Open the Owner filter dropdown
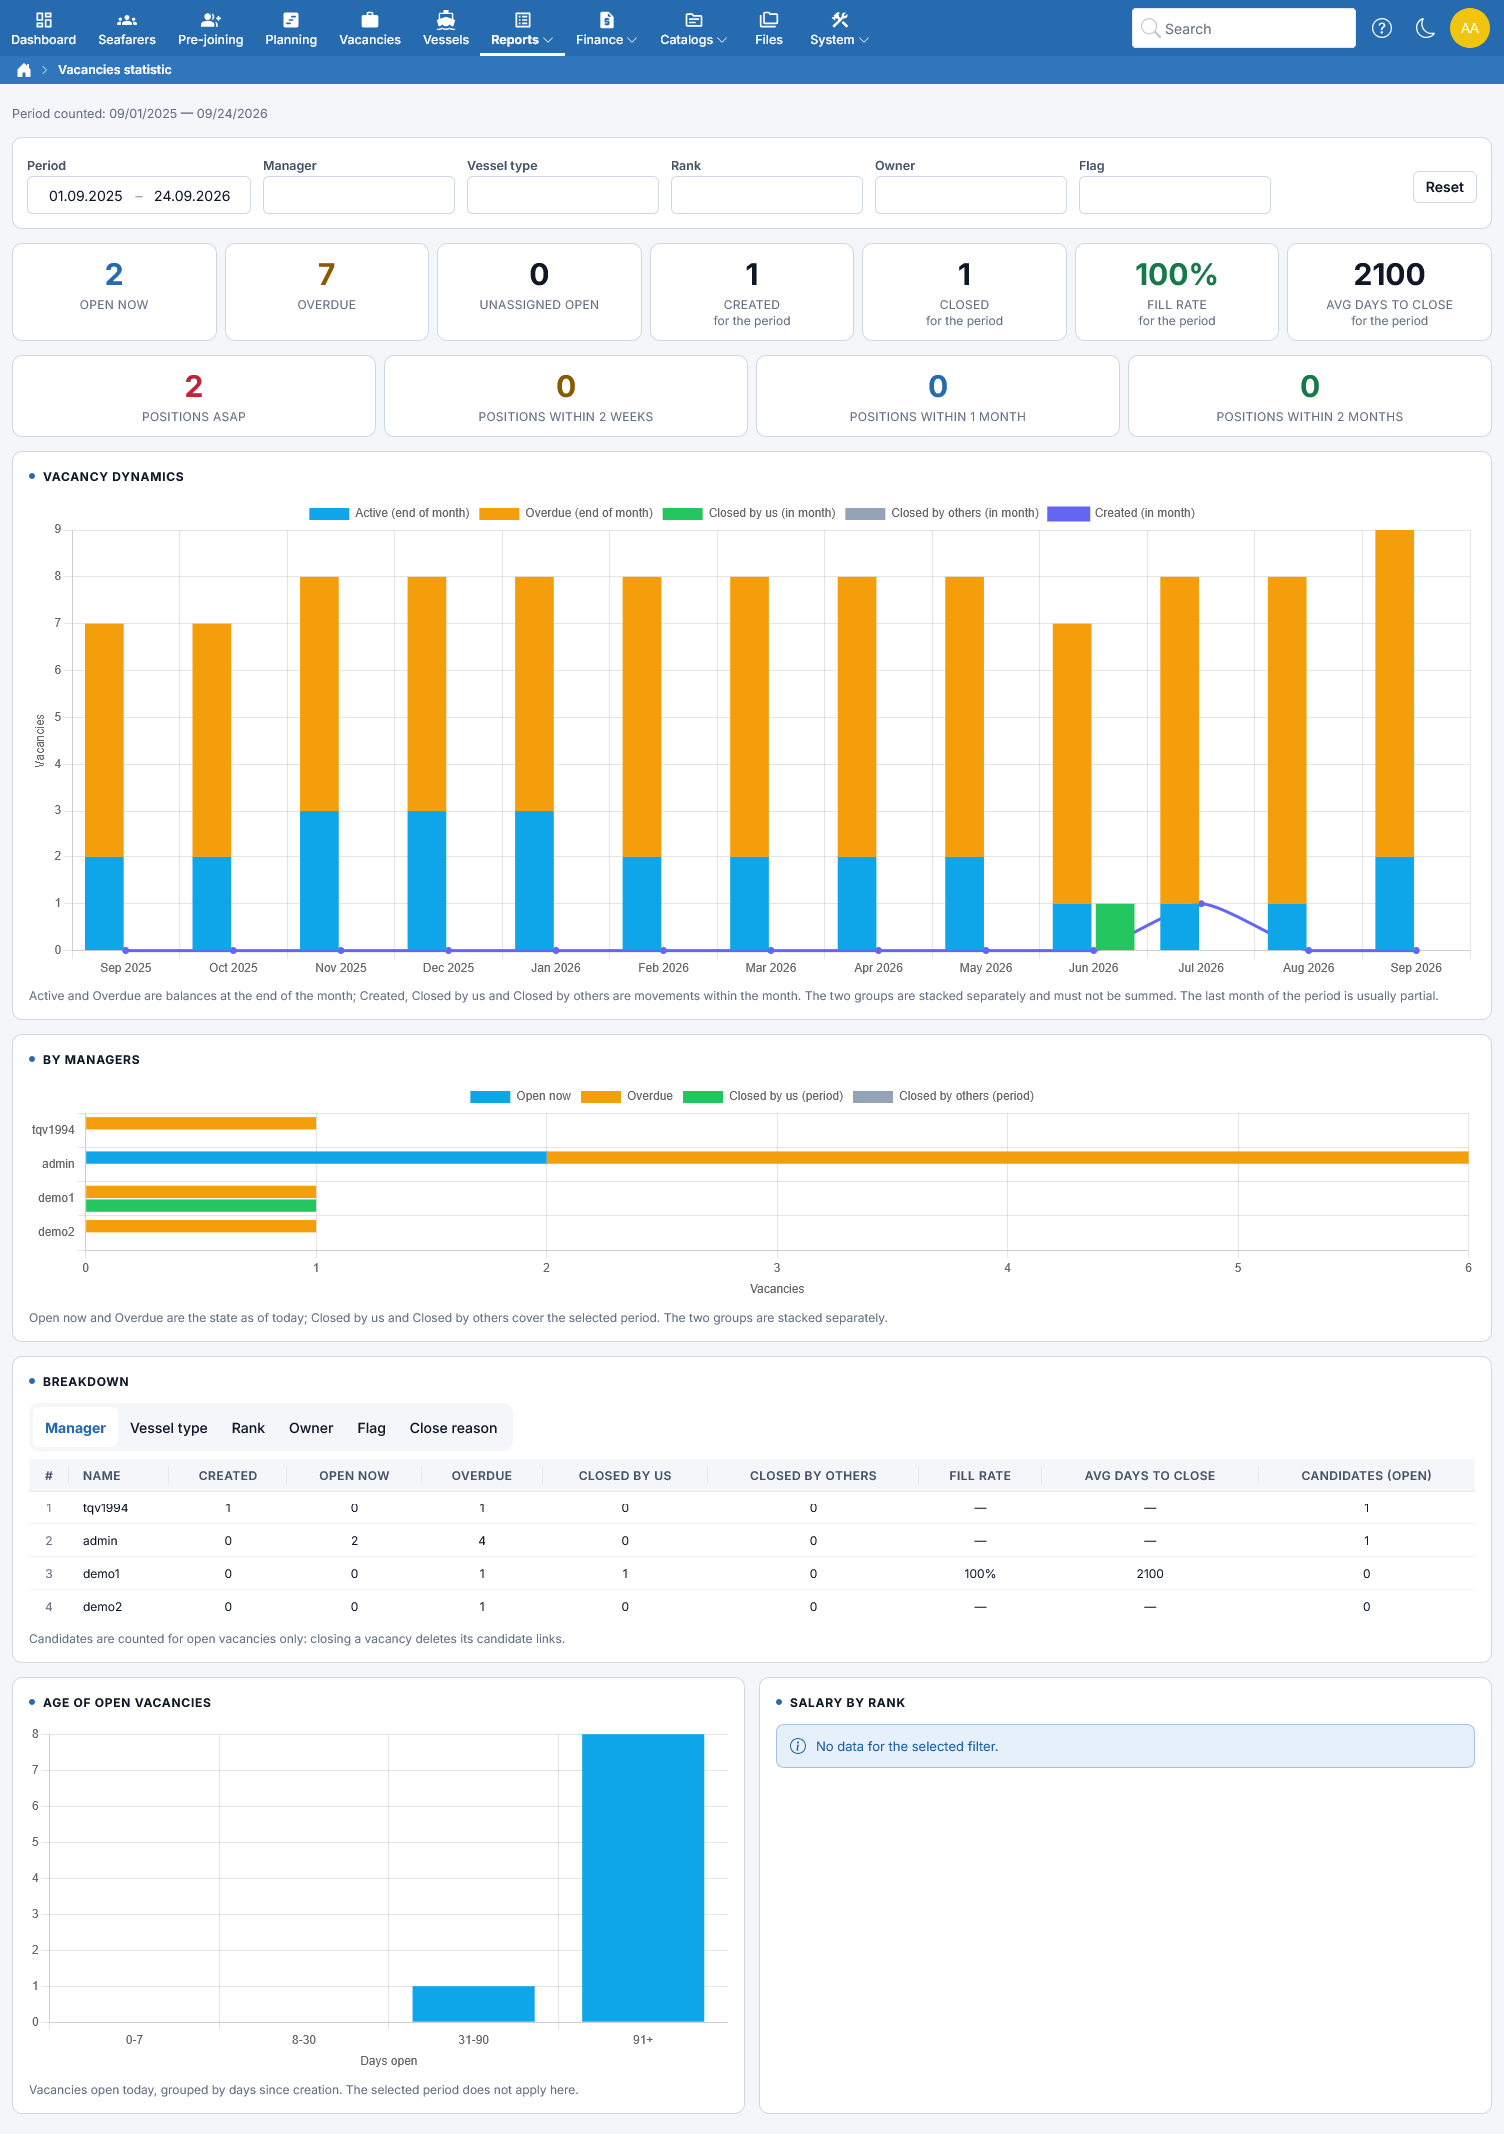This screenshot has height=2136, width=1504. [971, 195]
